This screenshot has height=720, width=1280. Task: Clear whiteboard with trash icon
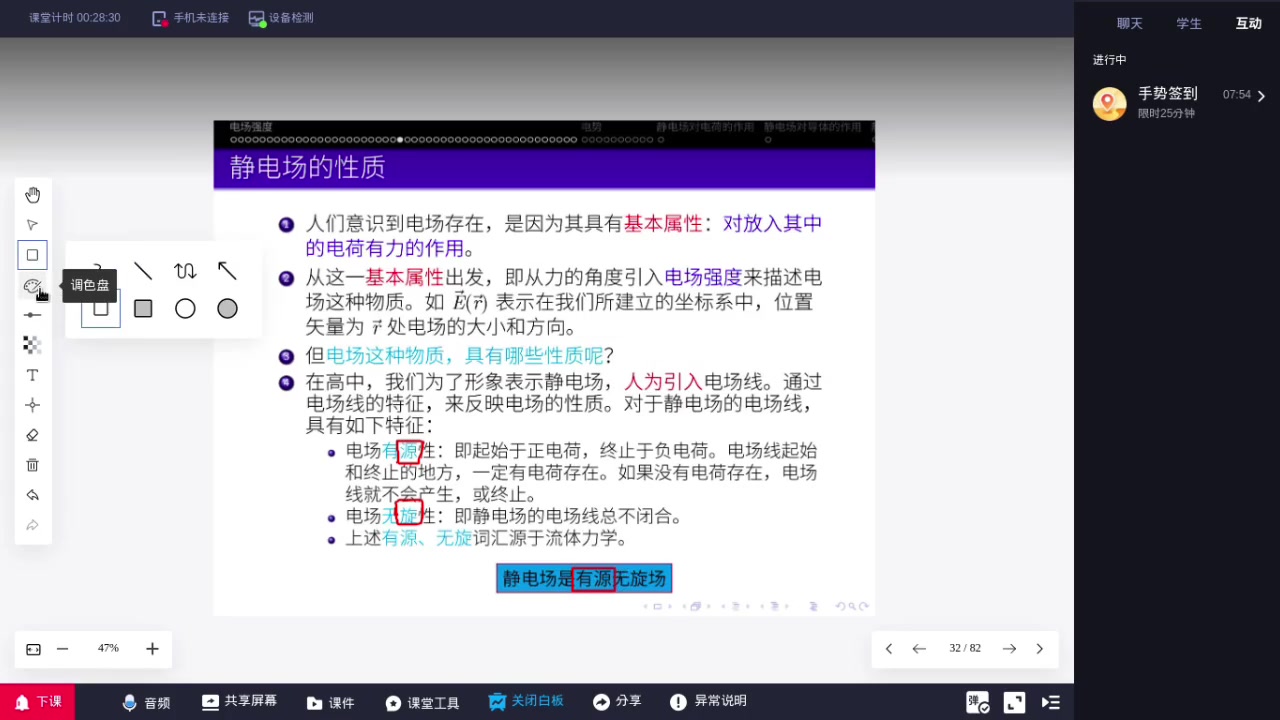pos(32,465)
